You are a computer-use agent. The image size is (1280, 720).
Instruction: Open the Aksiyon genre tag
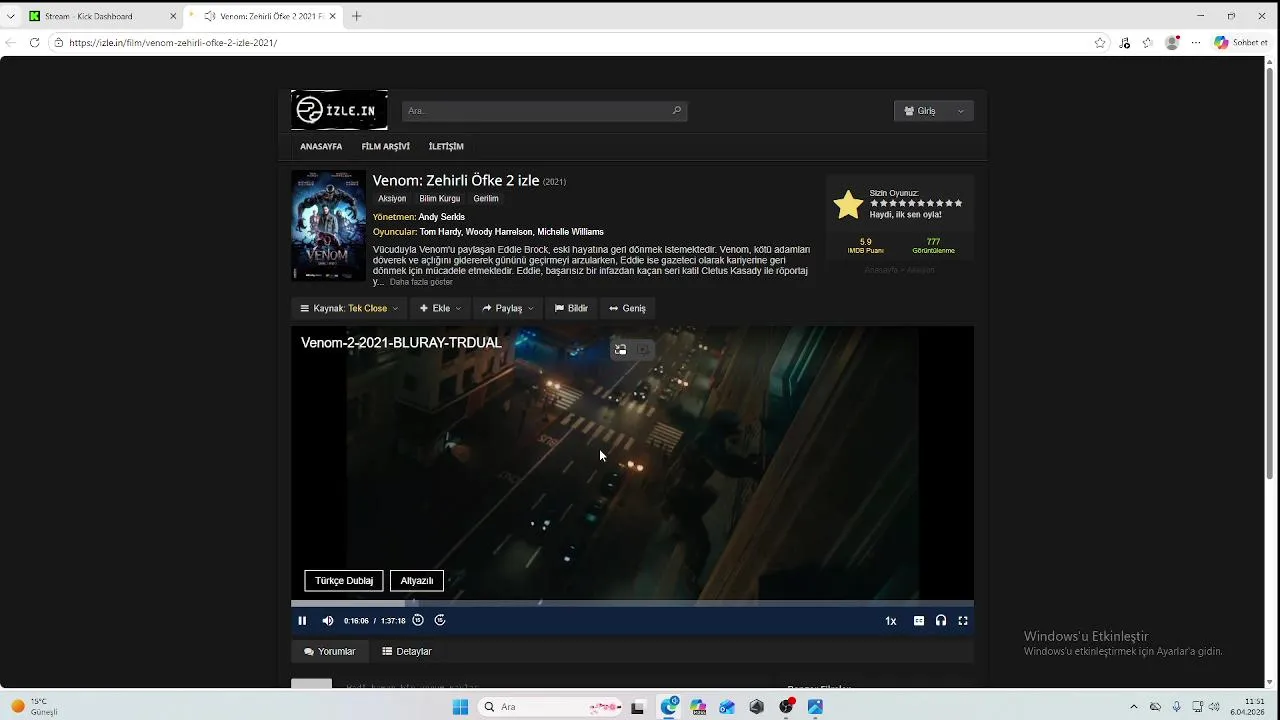[392, 198]
